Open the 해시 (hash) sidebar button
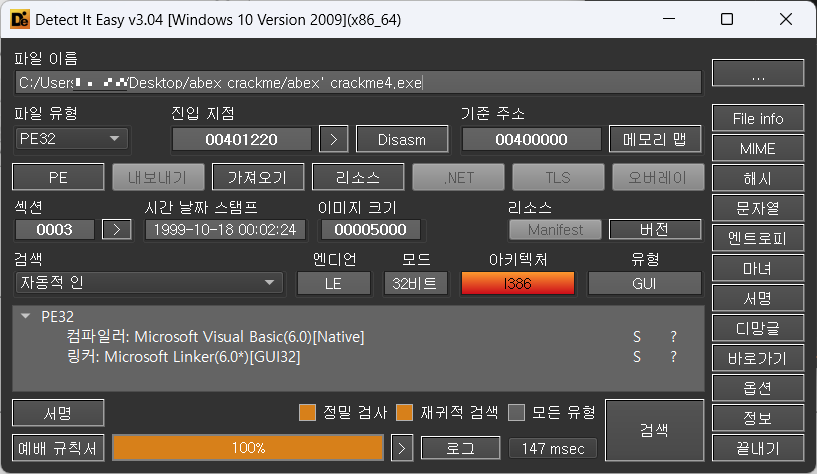 (758, 179)
